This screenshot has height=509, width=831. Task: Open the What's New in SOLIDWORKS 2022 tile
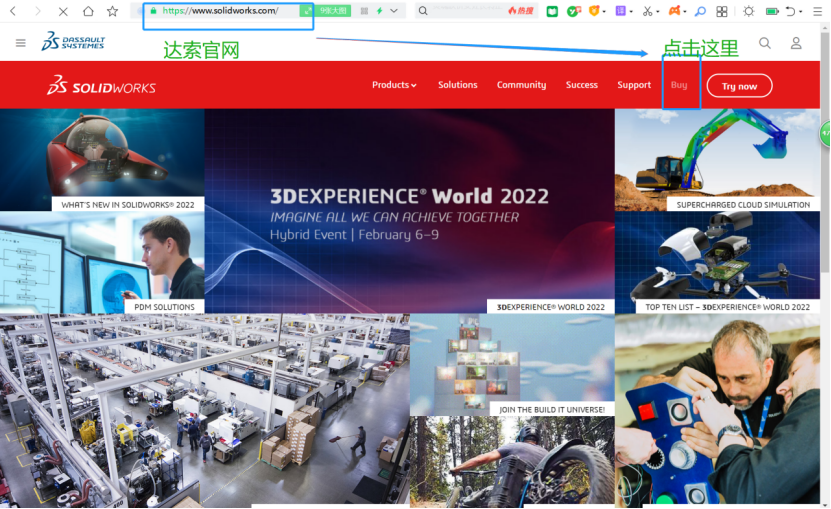102,160
